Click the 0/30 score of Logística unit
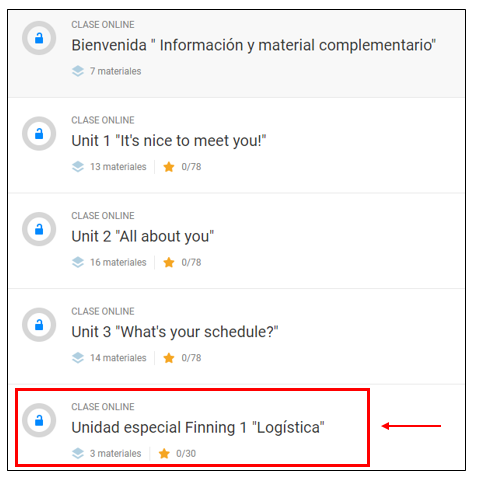This screenshot has width=478, height=481. pyautogui.click(x=186, y=454)
